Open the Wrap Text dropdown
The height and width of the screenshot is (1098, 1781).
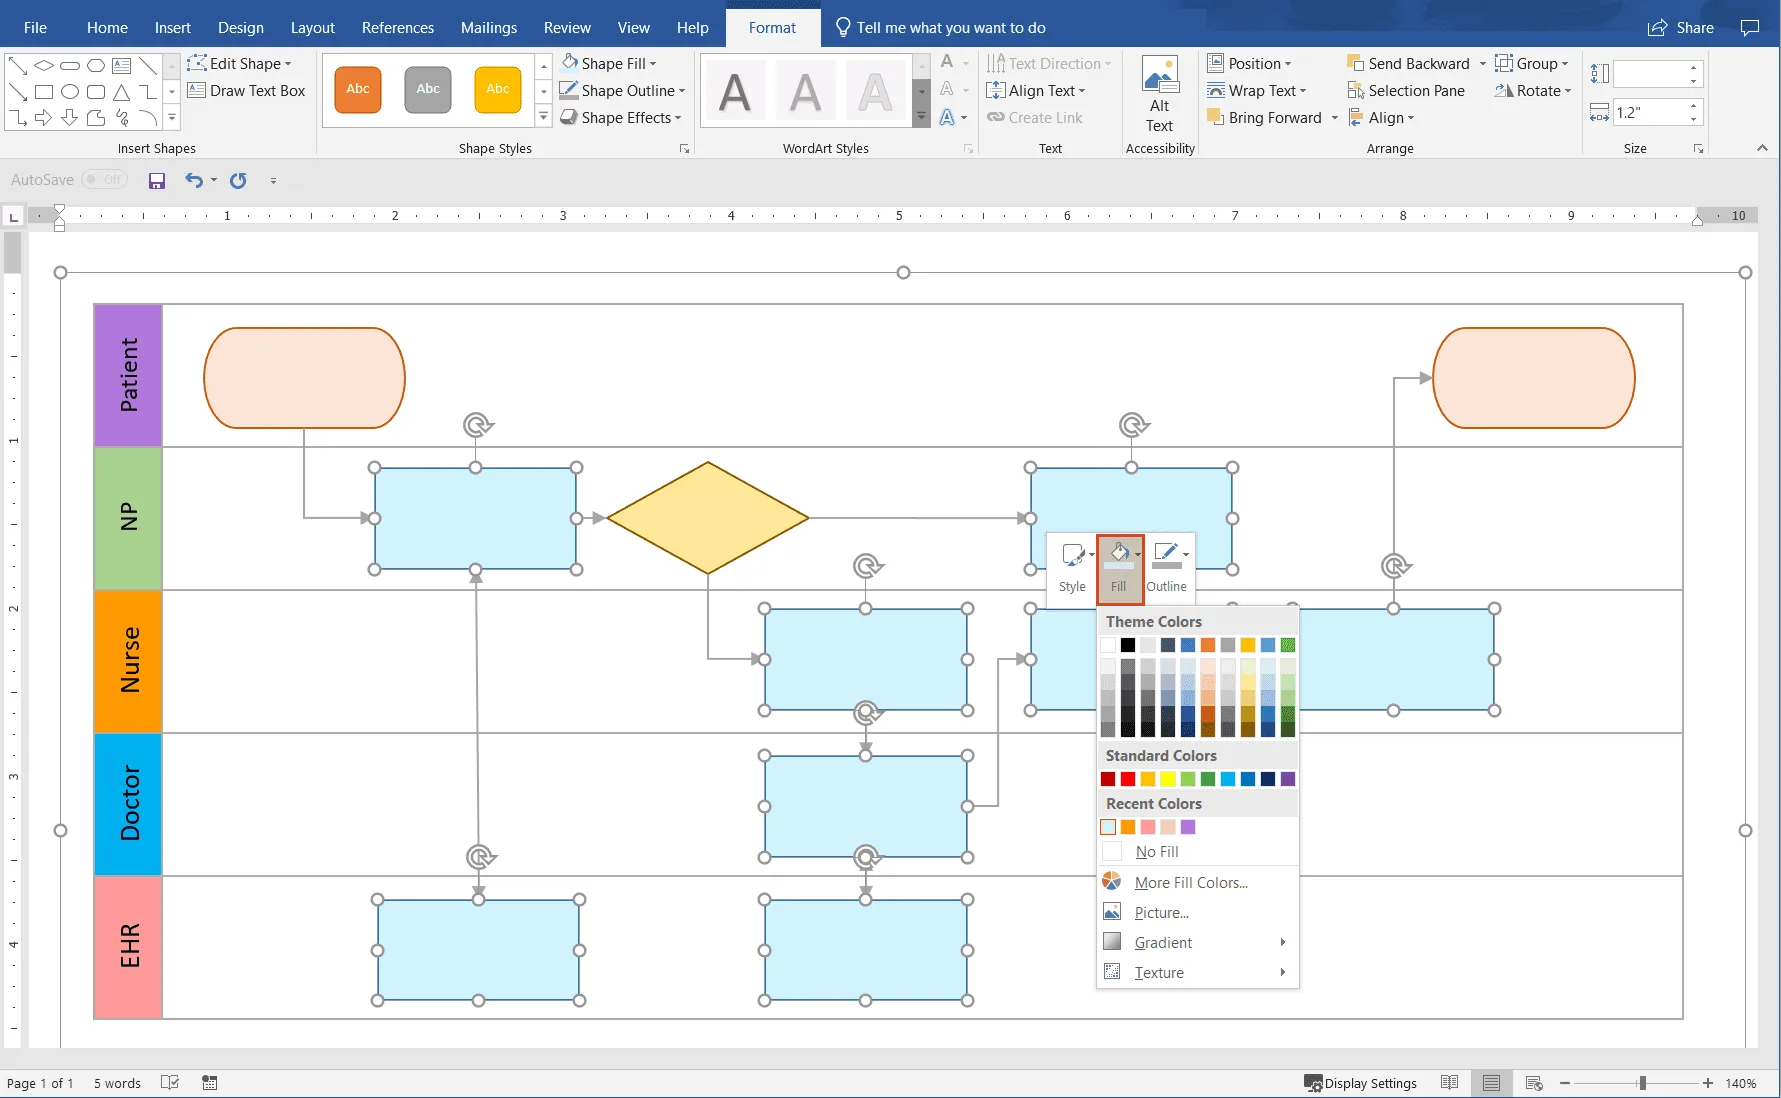1259,90
